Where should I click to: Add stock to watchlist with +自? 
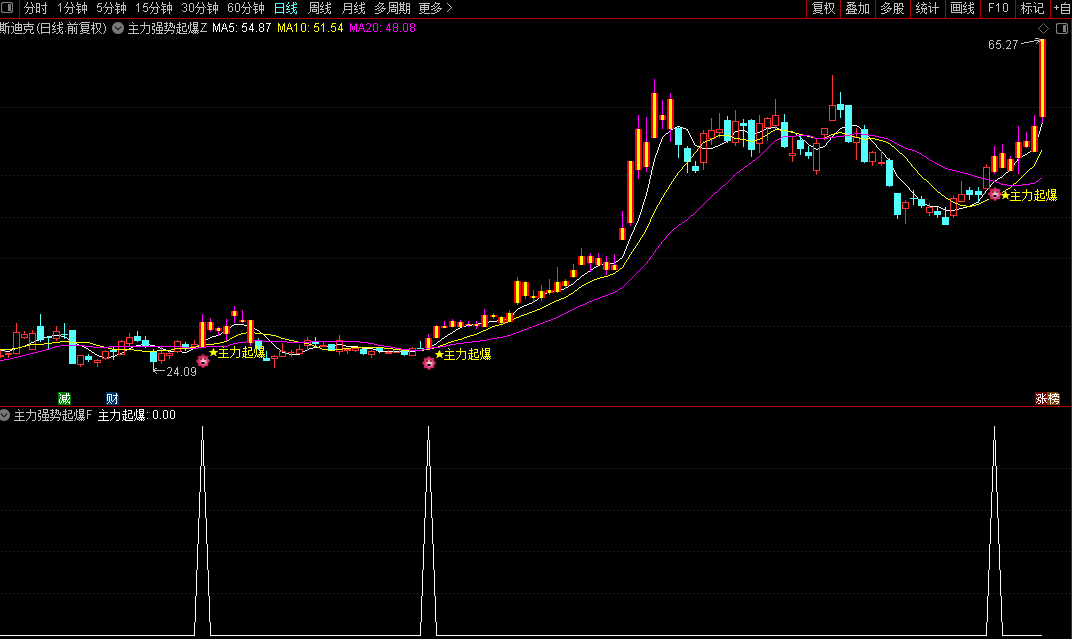tap(1062, 8)
